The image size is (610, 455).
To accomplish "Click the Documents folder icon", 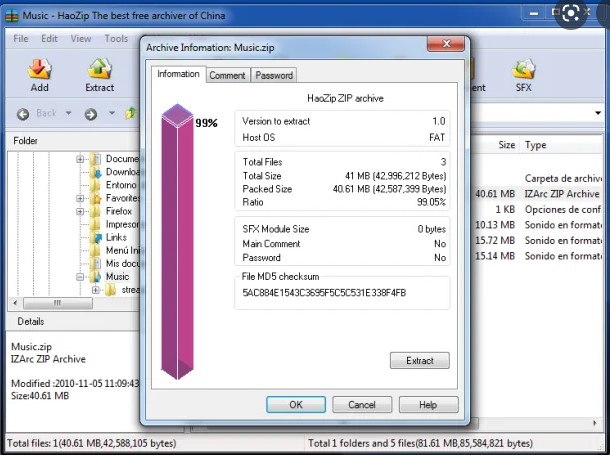I will click(x=95, y=159).
